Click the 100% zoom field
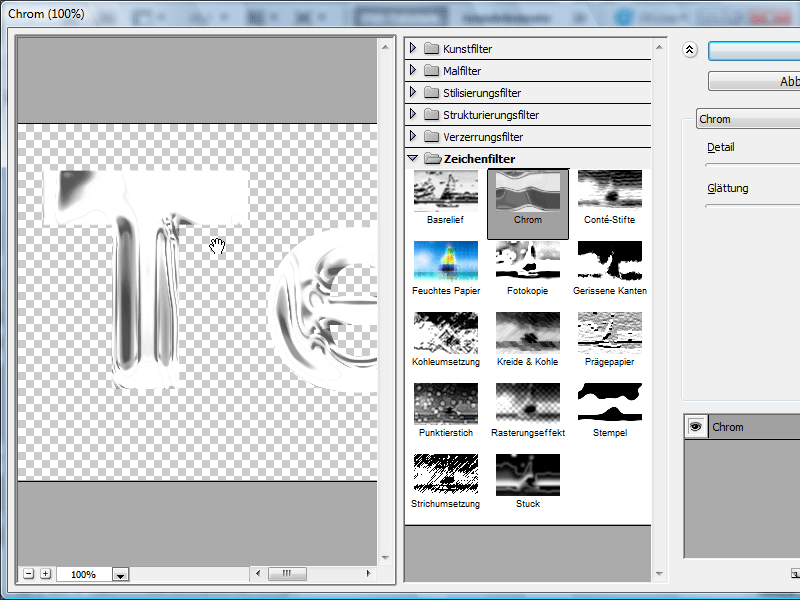800x600 pixels. tap(84, 574)
